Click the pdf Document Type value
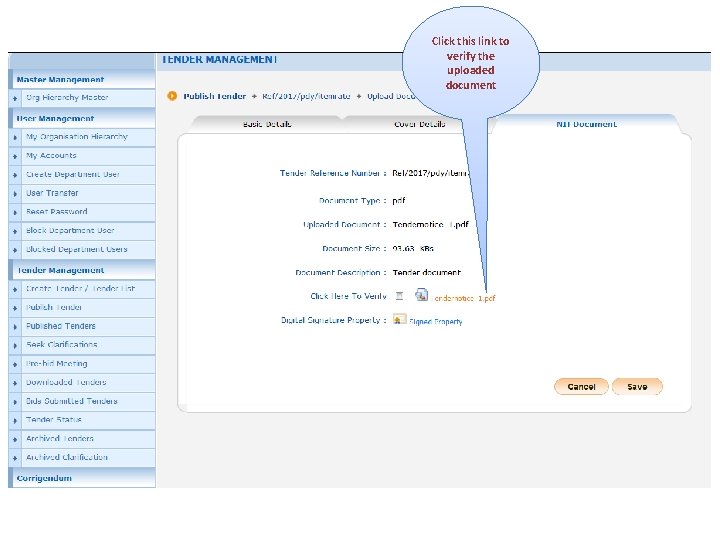Viewport: 720px width, 540px height. click(399, 201)
